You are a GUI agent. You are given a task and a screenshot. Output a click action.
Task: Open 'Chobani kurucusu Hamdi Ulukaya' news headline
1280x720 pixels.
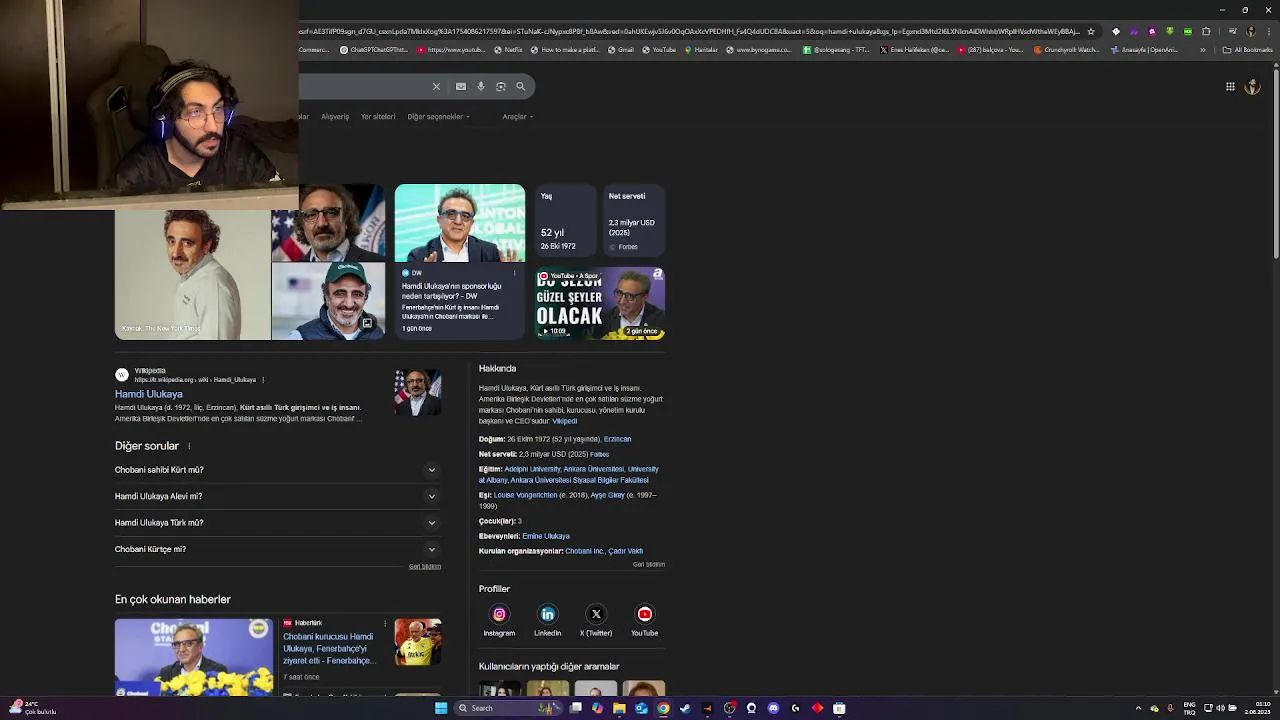click(329, 648)
